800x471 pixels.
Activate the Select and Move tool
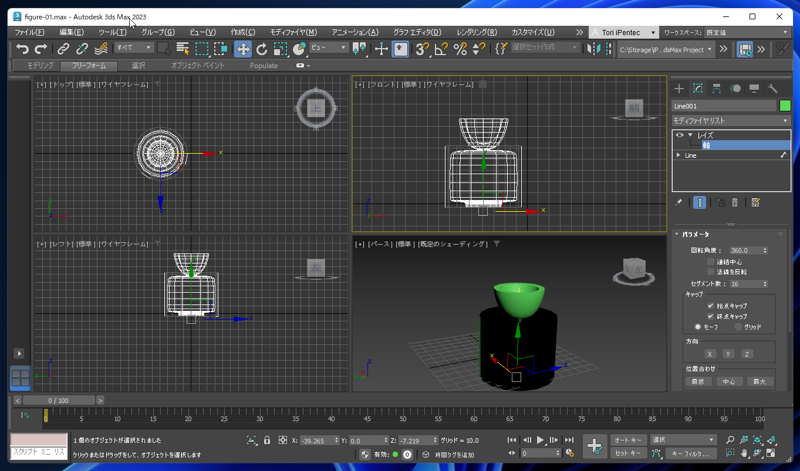coord(243,49)
